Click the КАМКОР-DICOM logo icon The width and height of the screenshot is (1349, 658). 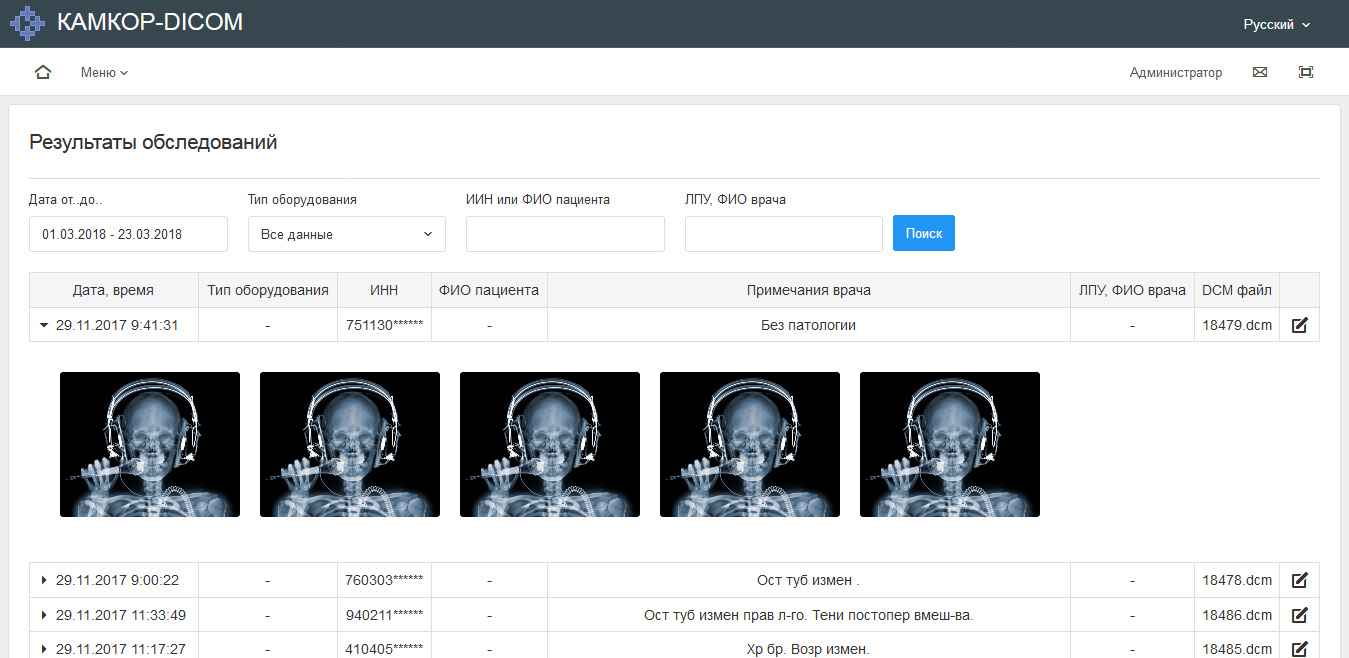click(x=27, y=23)
